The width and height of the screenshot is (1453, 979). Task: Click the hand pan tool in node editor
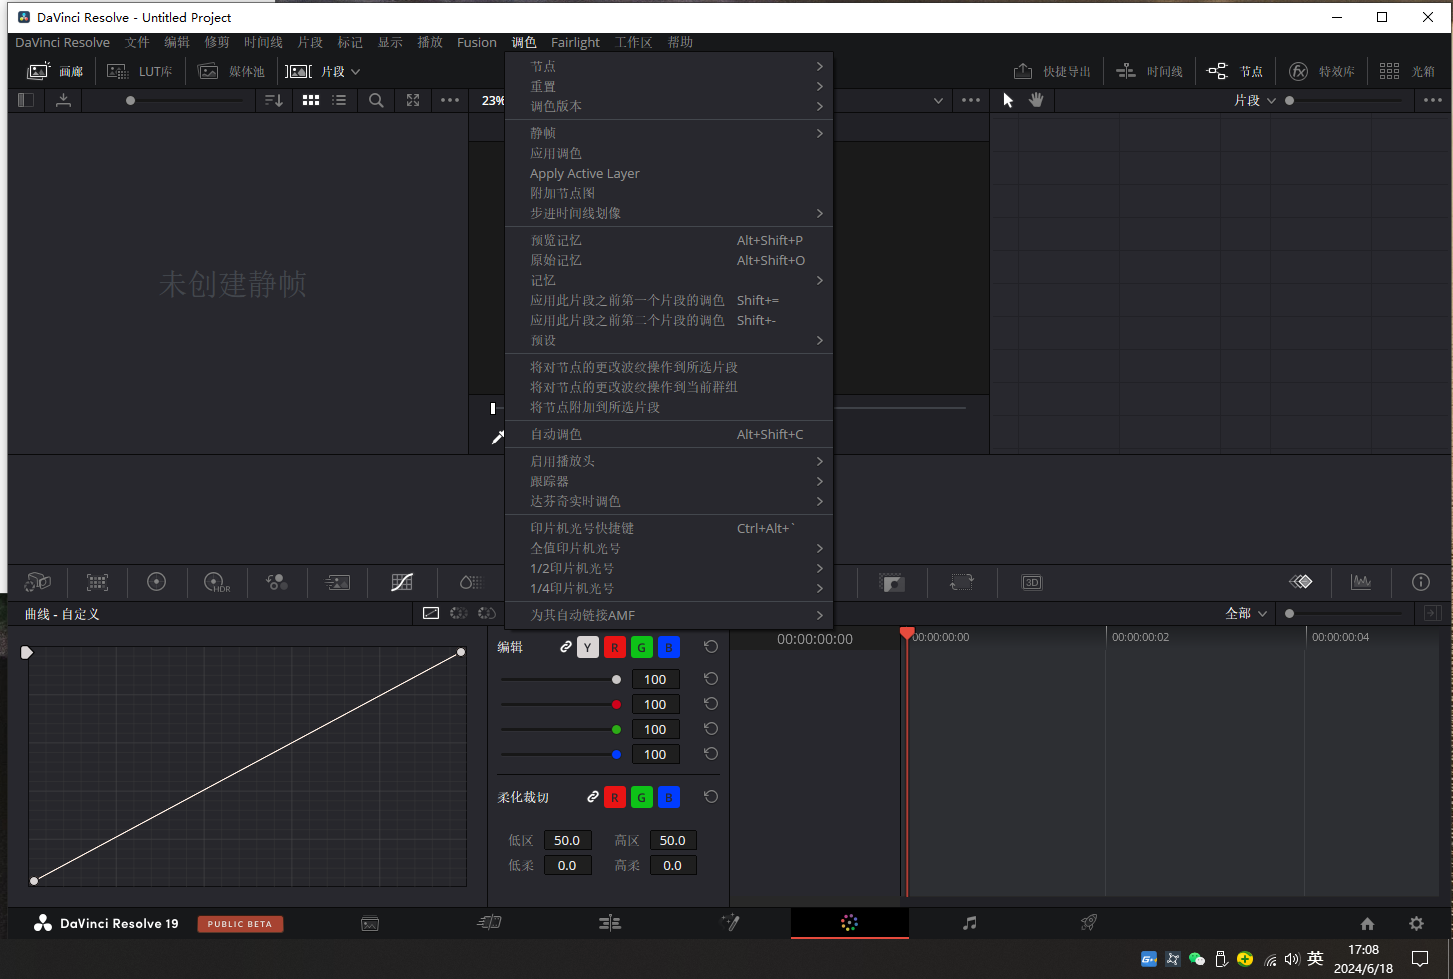(x=1036, y=100)
